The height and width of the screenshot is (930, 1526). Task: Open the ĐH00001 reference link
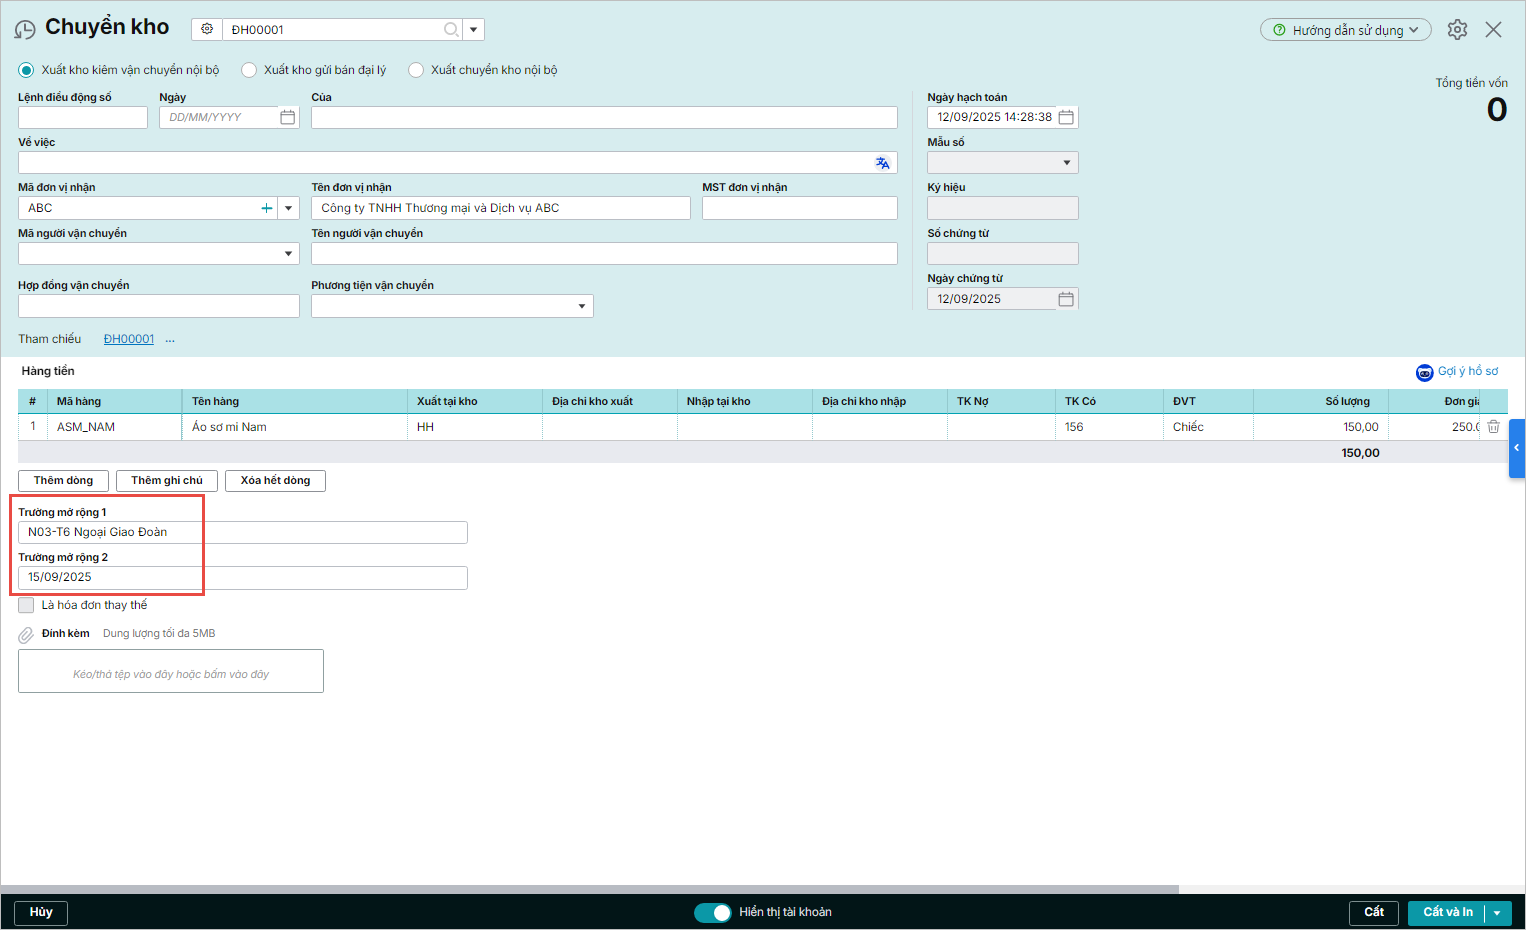[x=129, y=339]
